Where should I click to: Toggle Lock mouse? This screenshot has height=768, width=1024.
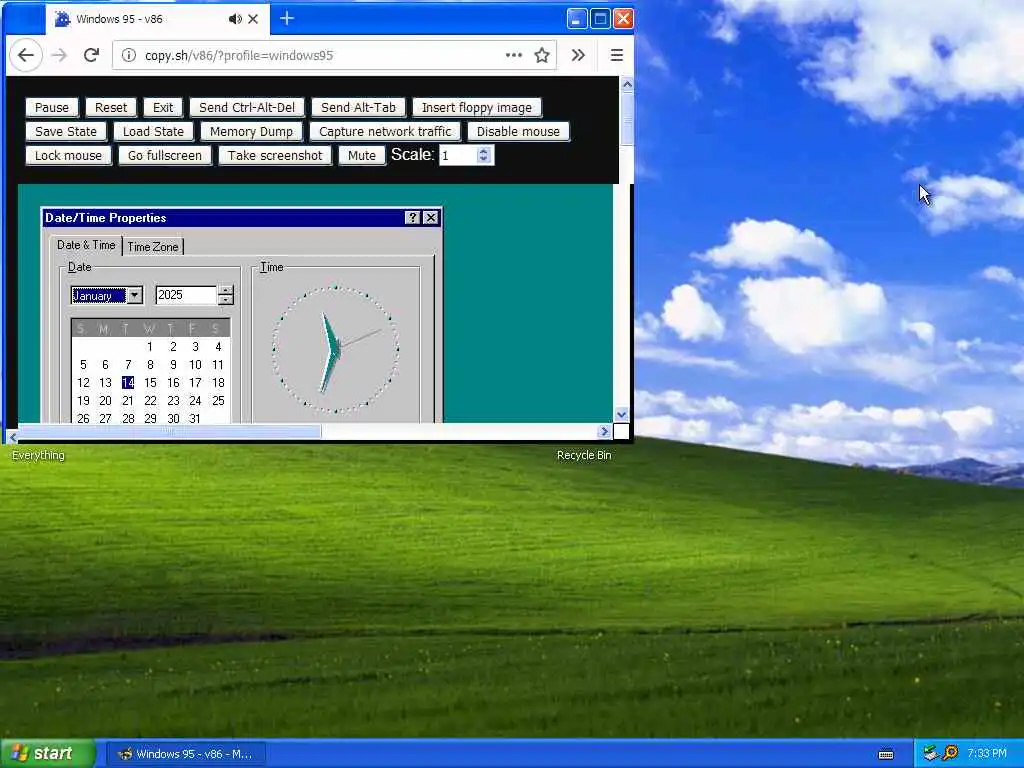click(69, 155)
